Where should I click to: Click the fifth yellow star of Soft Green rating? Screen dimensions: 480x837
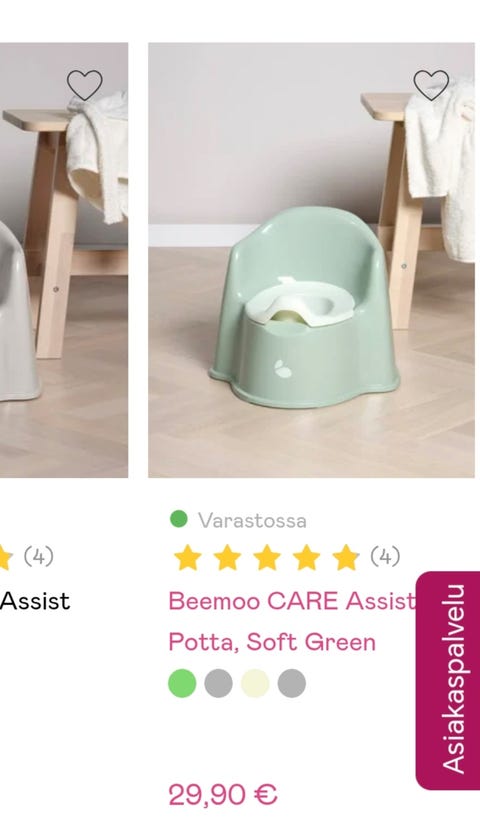click(346, 557)
